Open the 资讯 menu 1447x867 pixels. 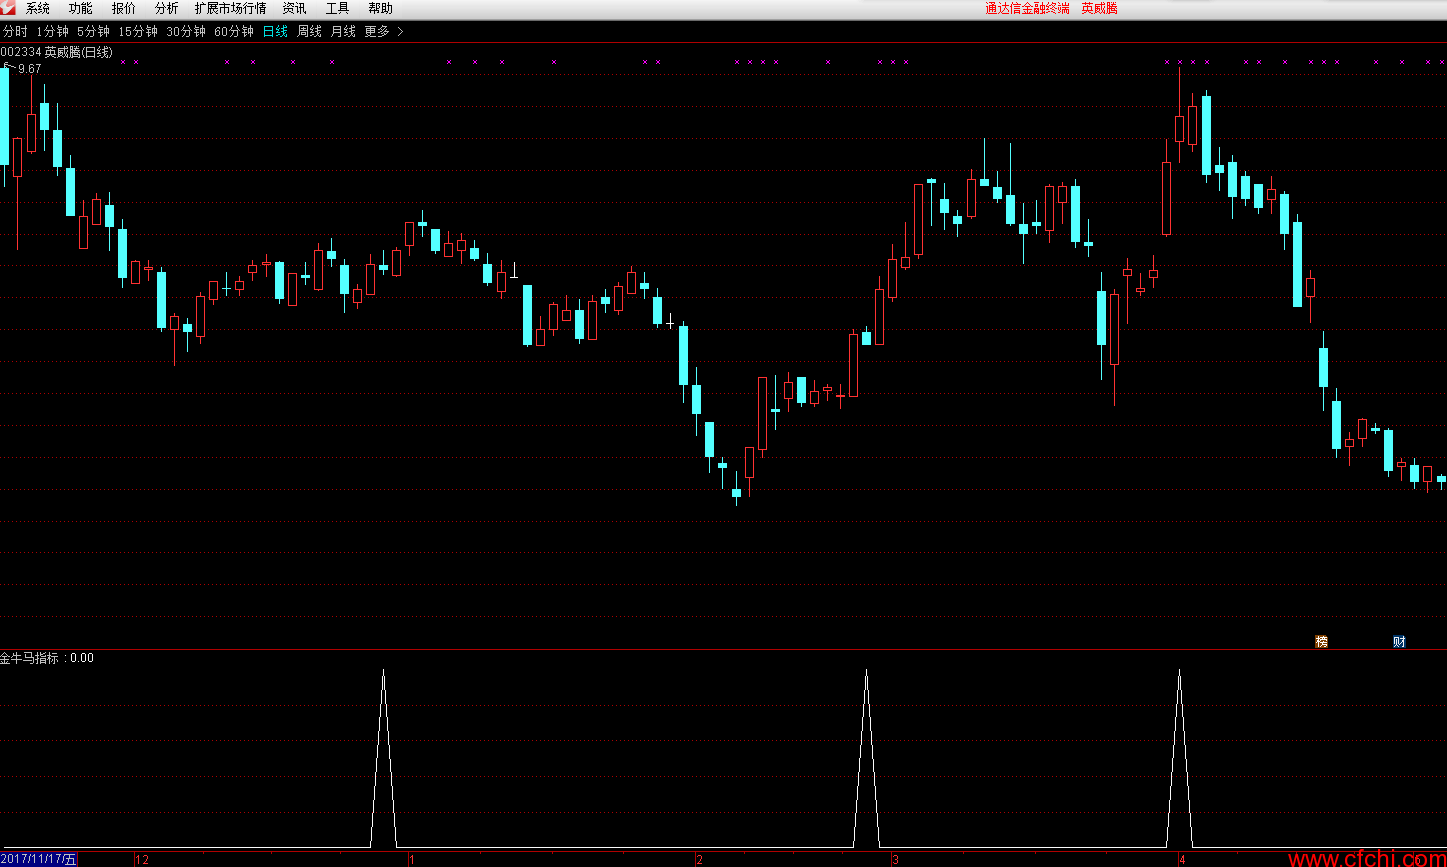coord(295,8)
